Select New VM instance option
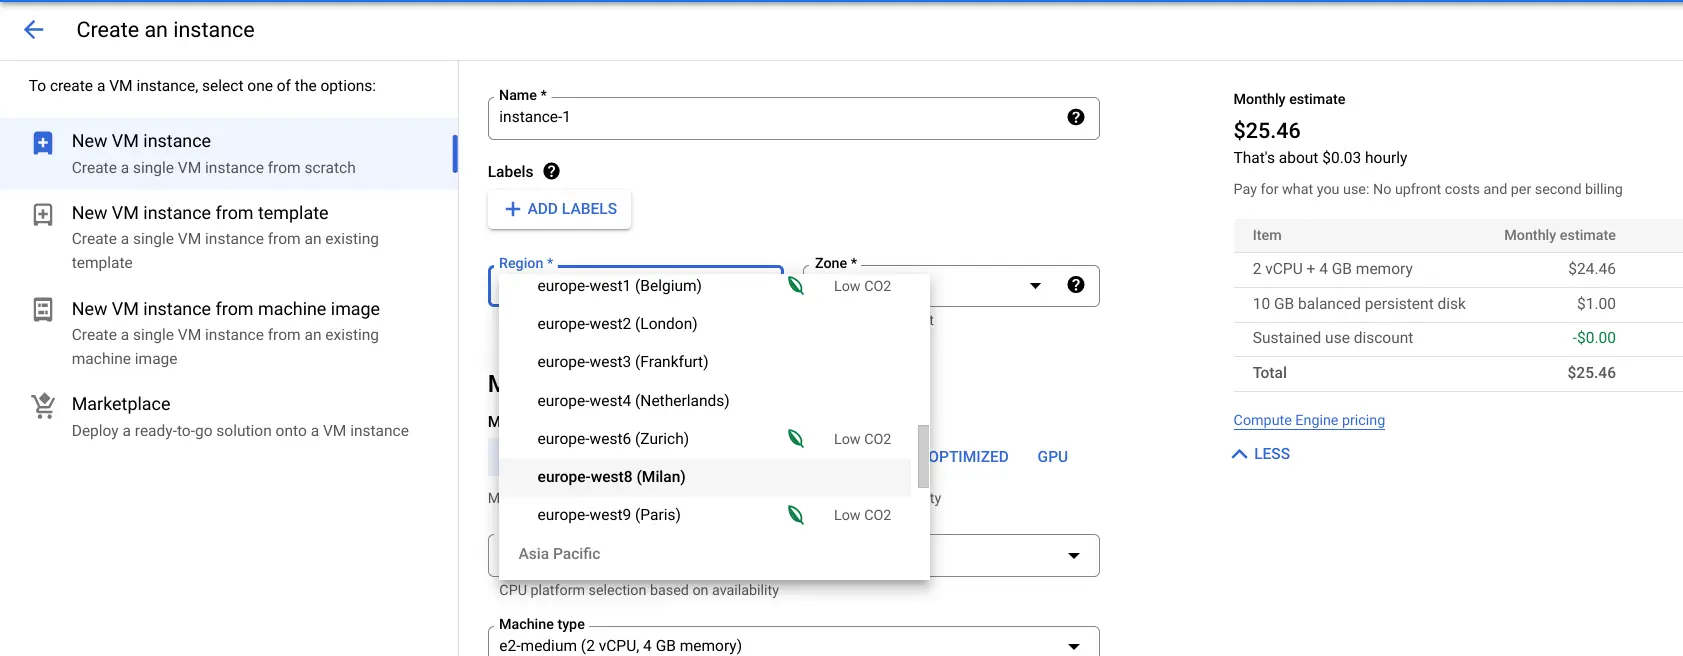The image size is (1683, 656). tap(229, 154)
